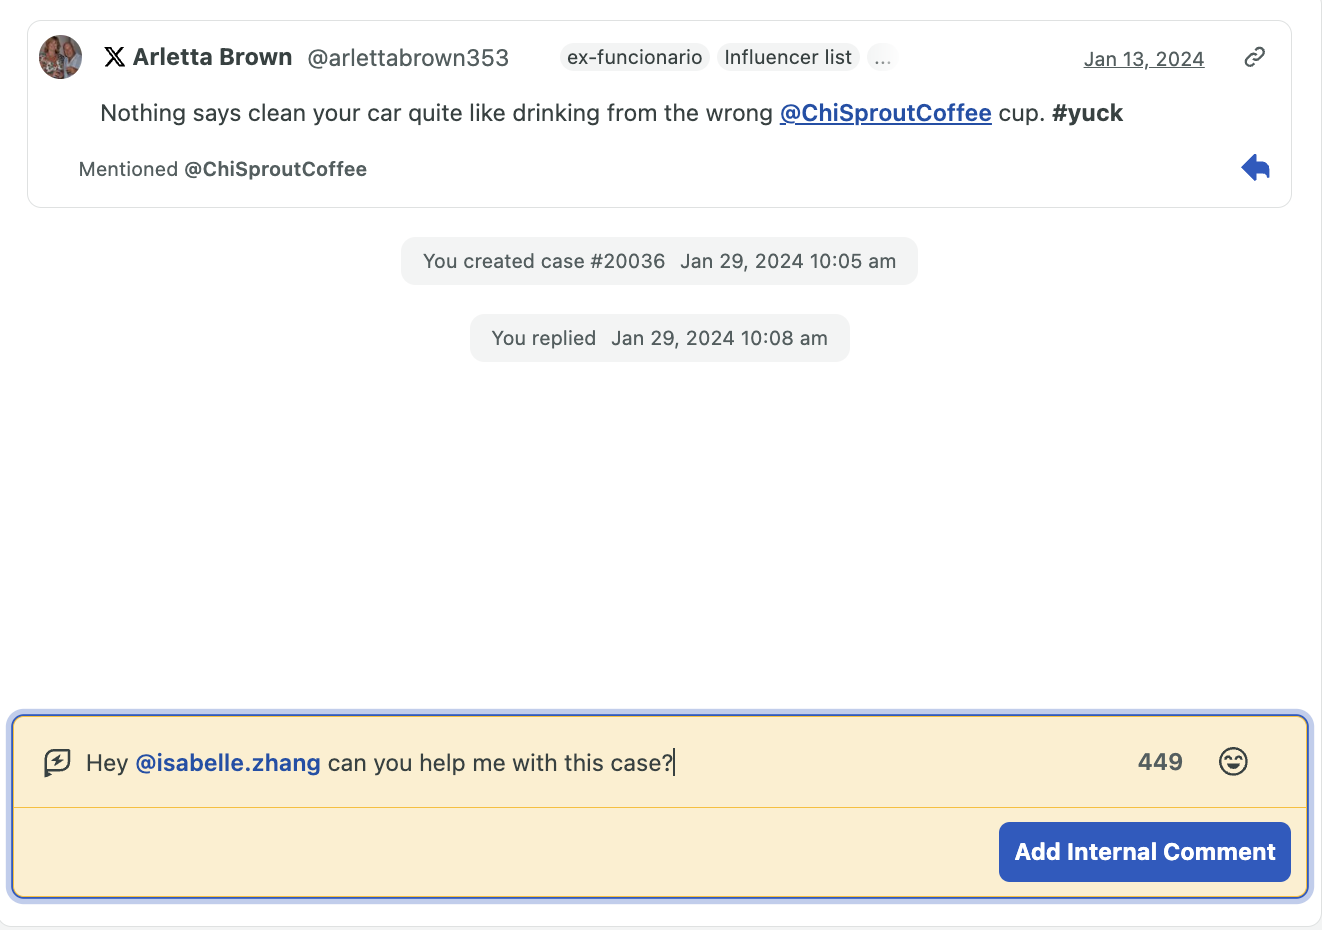Select the ex-funcionario tag
This screenshot has width=1322, height=930.
(x=634, y=57)
